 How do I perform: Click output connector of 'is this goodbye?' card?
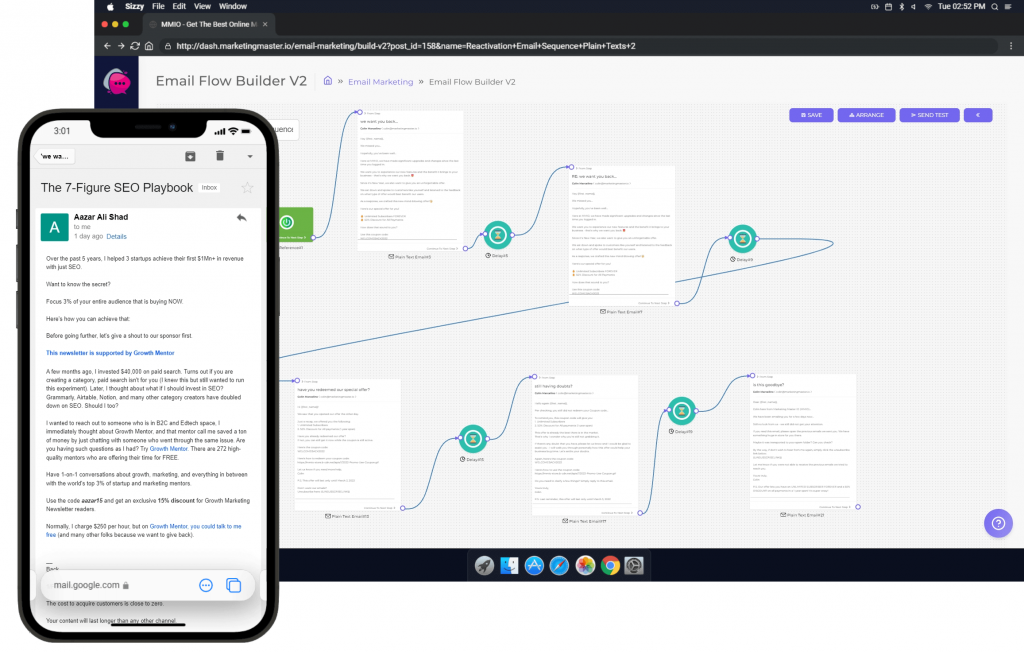[x=858, y=507]
